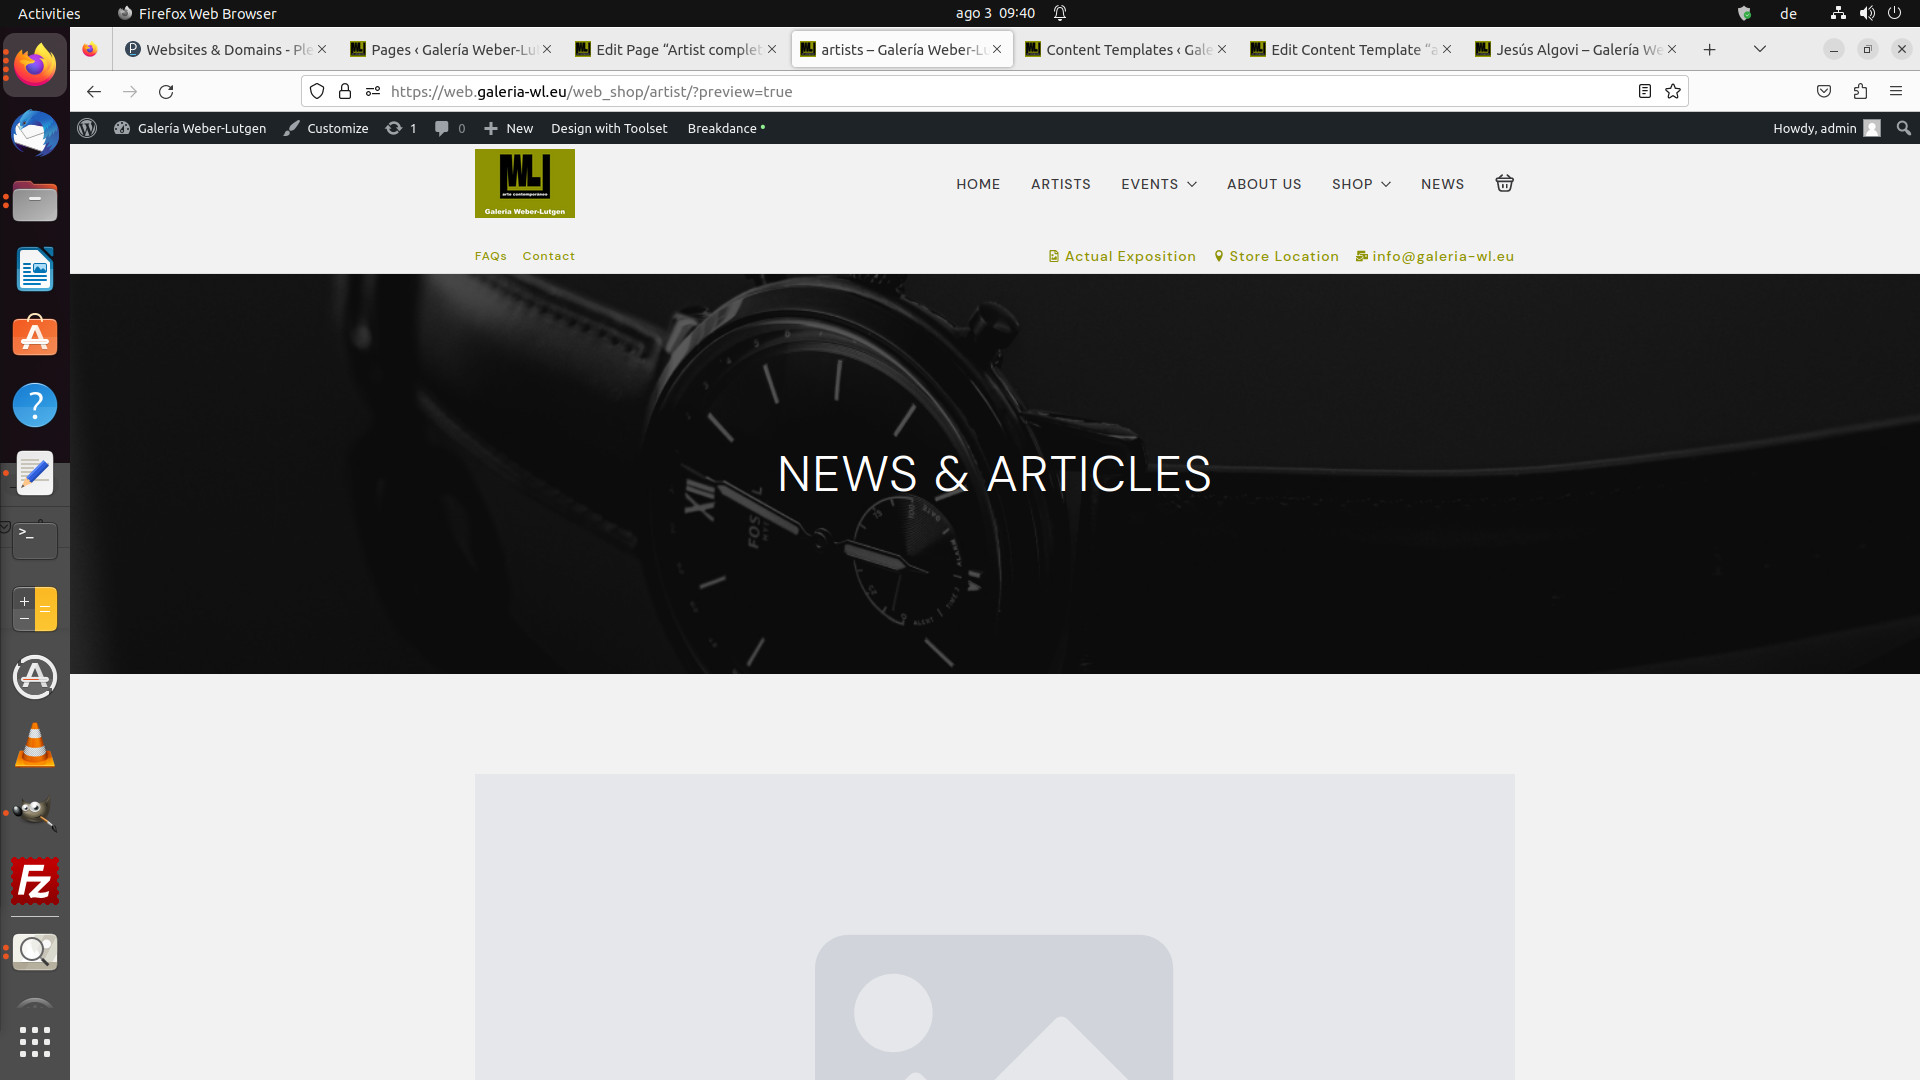Go back to the previous page
The height and width of the screenshot is (1080, 1920).
coord(94,91)
